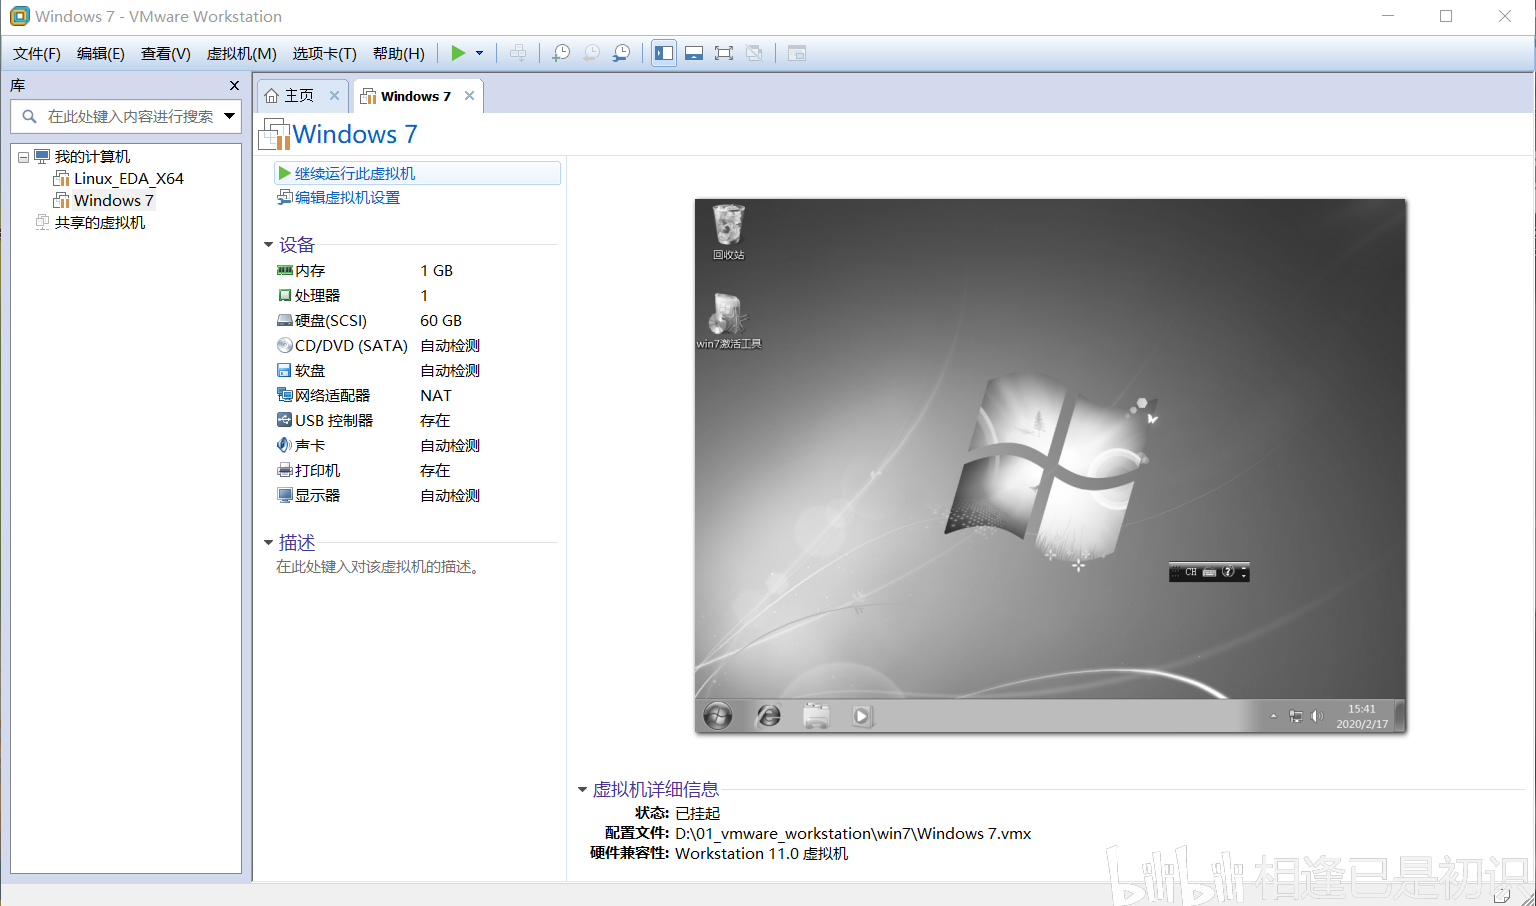Collapse the 设备 section
The height and width of the screenshot is (906, 1536).
point(268,245)
